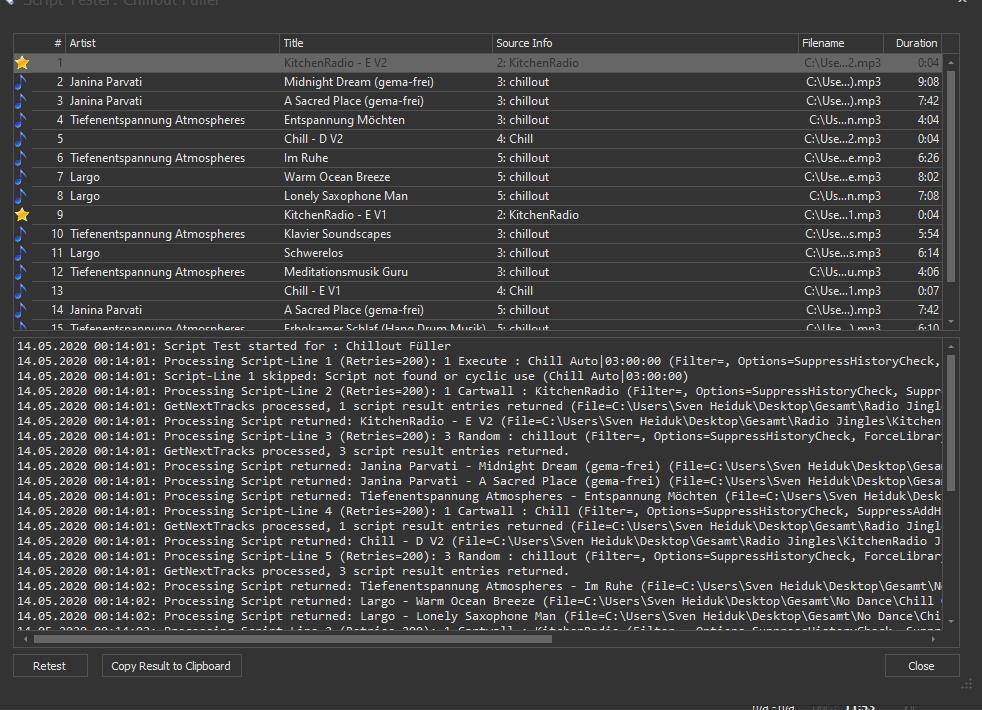Select the 'Meditationsmusik Guru' title

[346, 272]
